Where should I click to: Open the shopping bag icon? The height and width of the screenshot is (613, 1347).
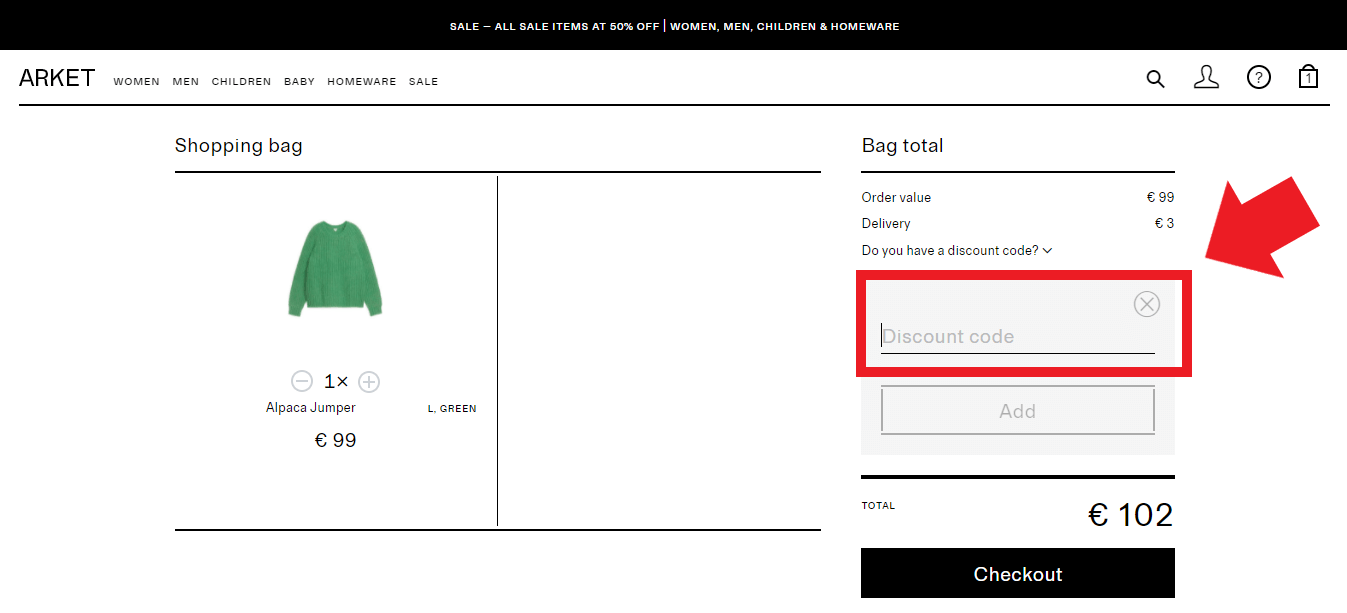pos(1308,77)
